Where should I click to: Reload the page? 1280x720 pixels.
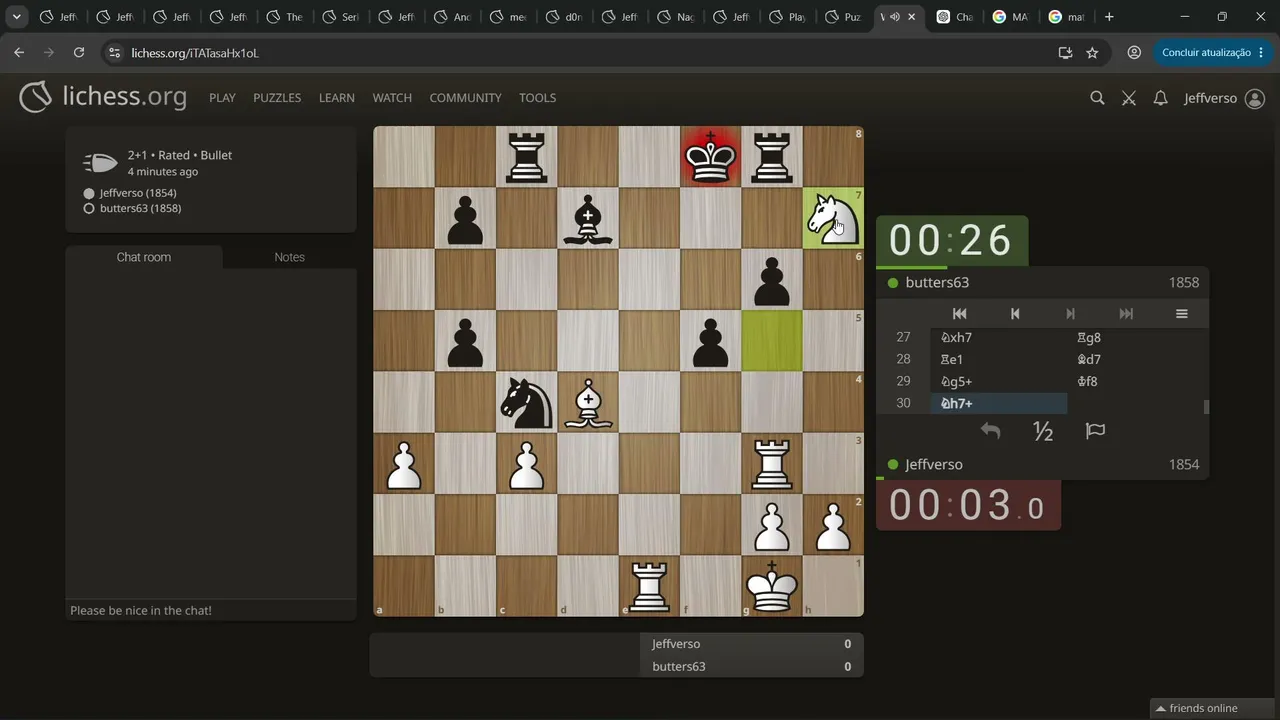79,53
